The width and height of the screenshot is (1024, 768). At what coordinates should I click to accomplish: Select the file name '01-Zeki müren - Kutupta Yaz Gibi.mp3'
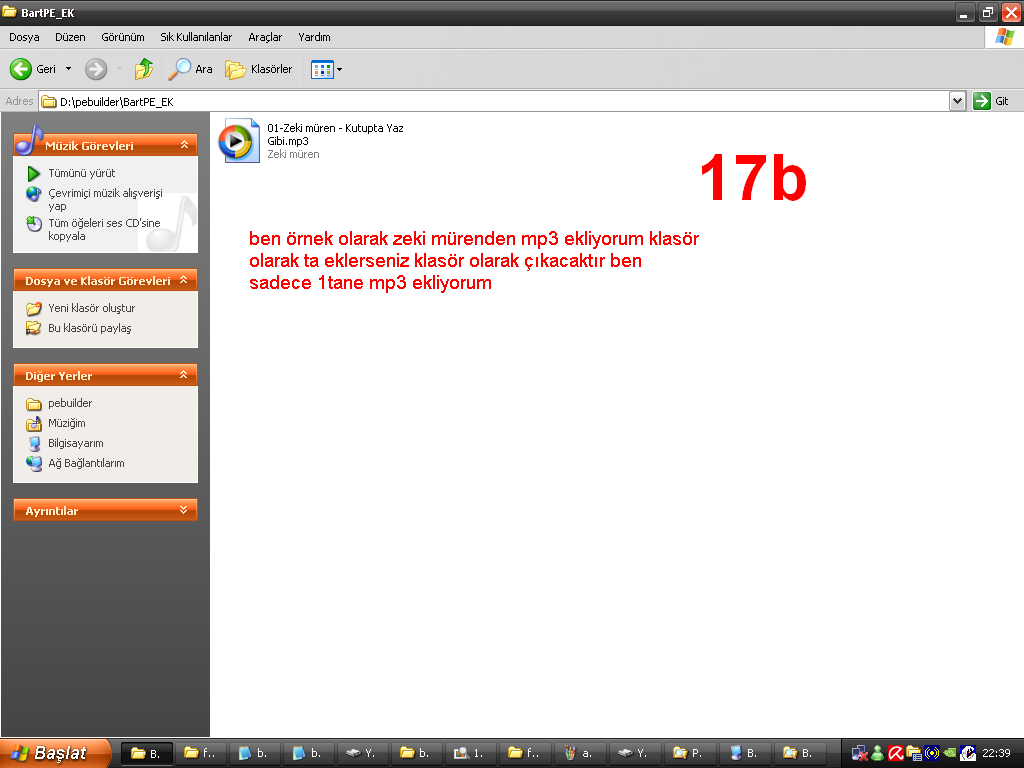click(x=335, y=135)
